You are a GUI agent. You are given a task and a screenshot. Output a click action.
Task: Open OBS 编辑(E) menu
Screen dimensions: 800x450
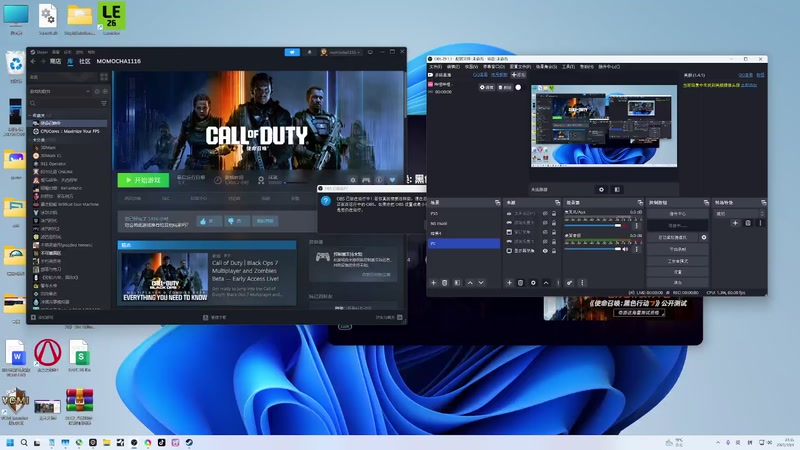coord(453,67)
